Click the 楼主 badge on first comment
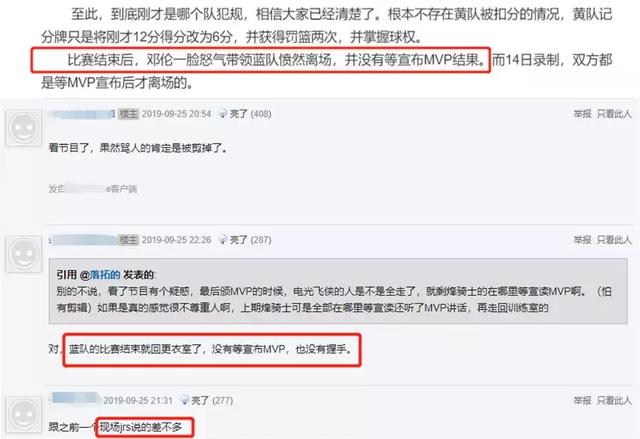This screenshot has width=640, height=439. point(129,114)
